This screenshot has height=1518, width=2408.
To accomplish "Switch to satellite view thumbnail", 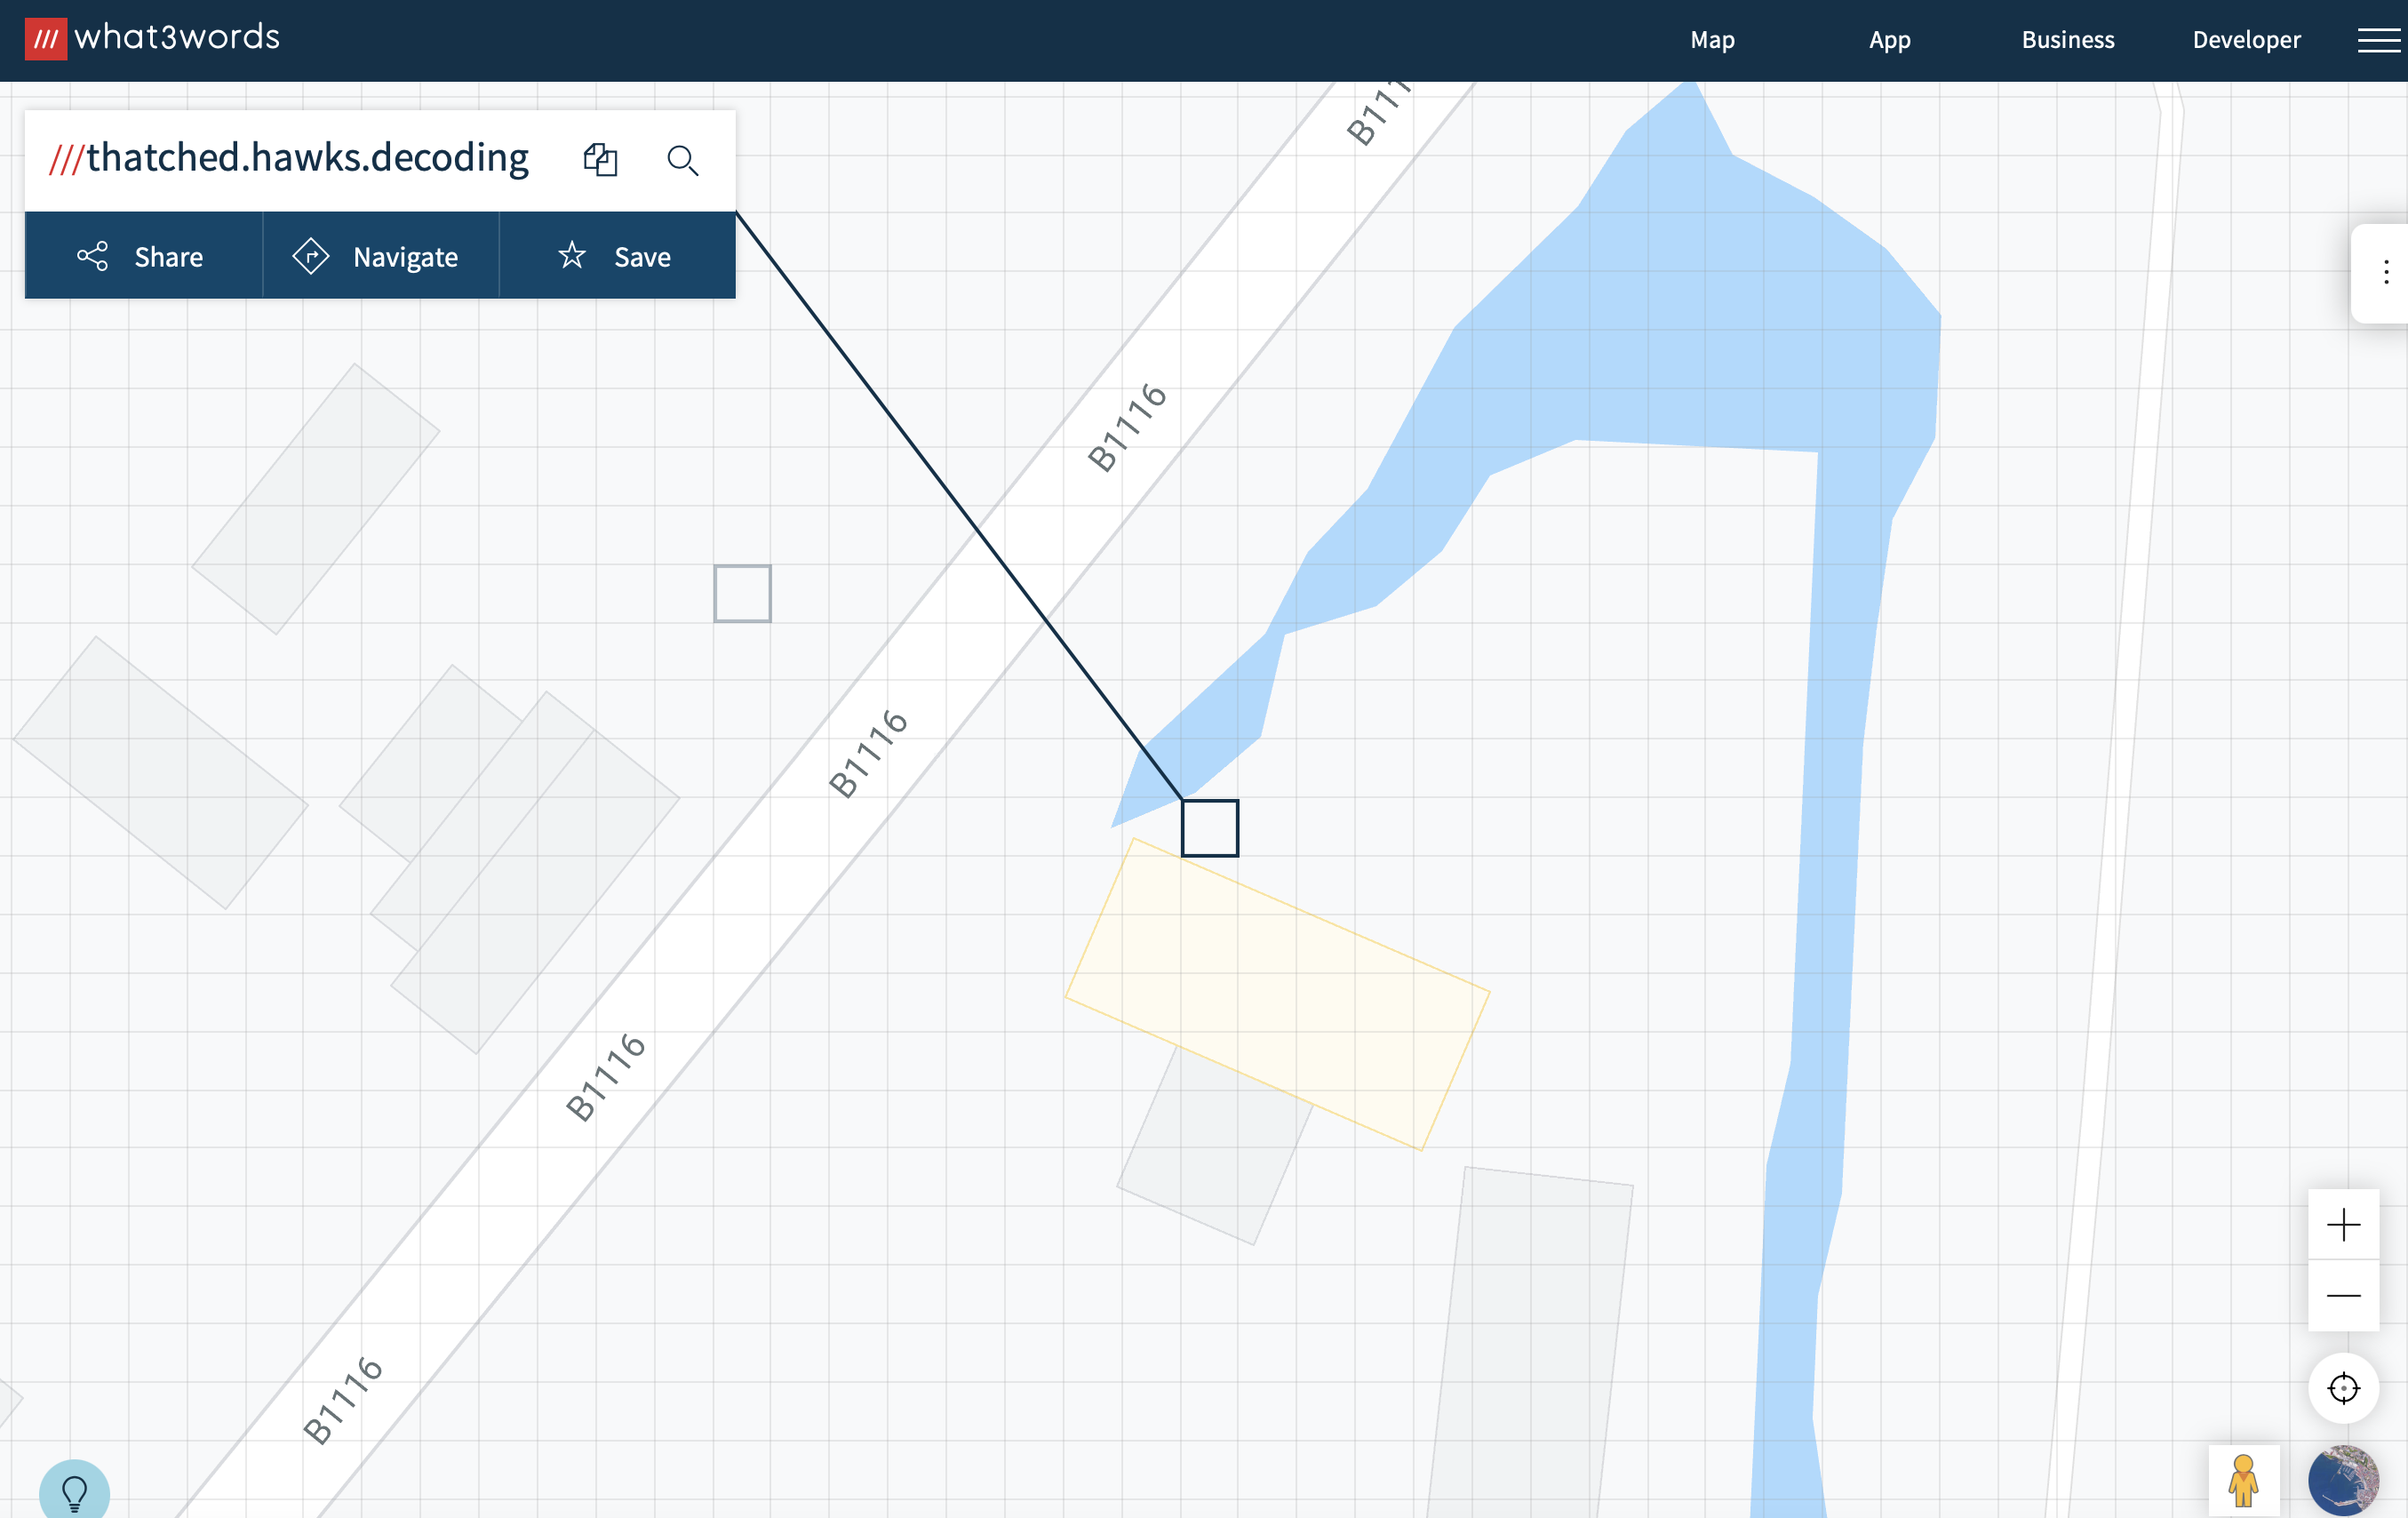I will click(x=2343, y=1480).
